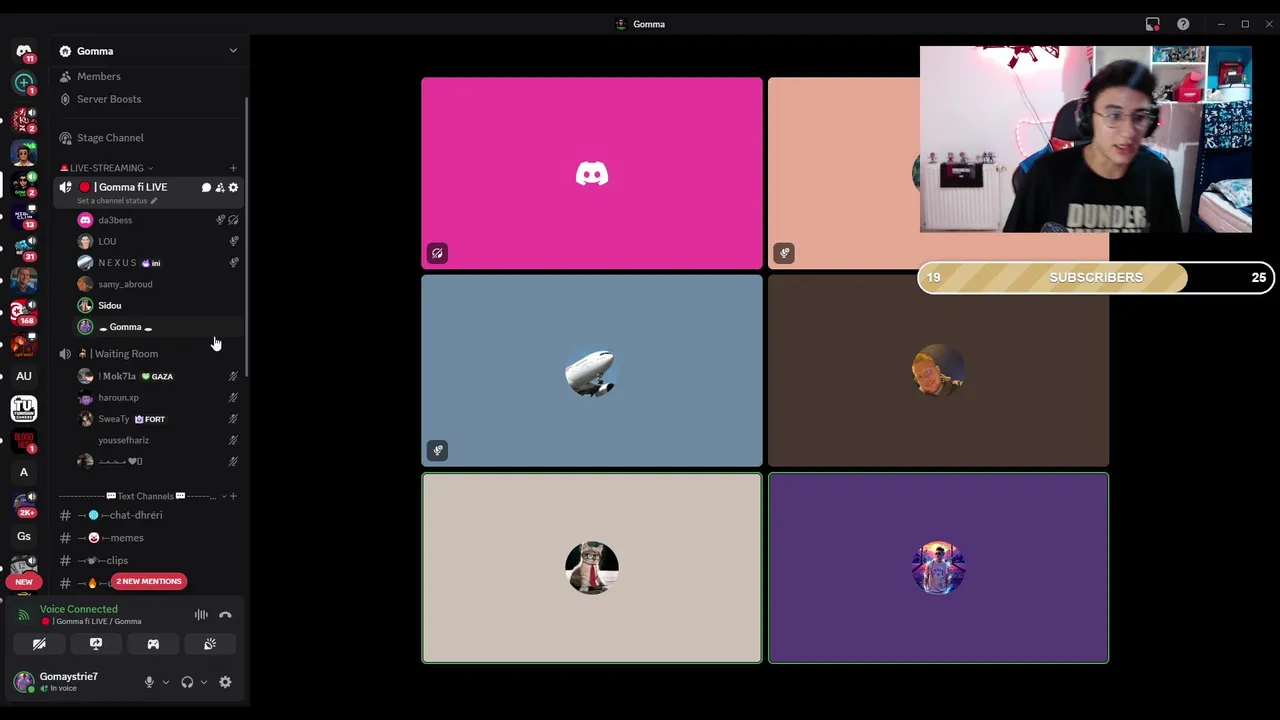Toggle noise suppression waveform icon
Screen dimensions: 1280x720
pyautogui.click(x=201, y=615)
